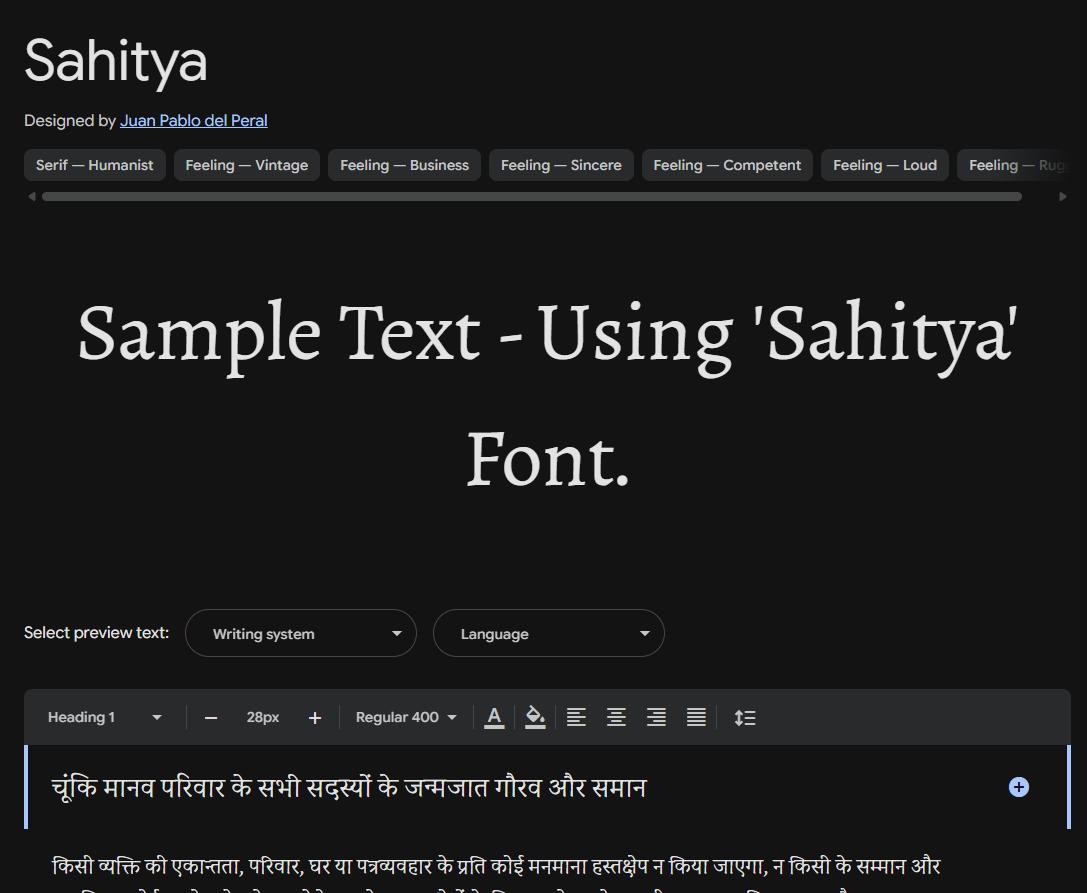
Task: Open the Heading 1 style dropdown
Action: (x=105, y=718)
